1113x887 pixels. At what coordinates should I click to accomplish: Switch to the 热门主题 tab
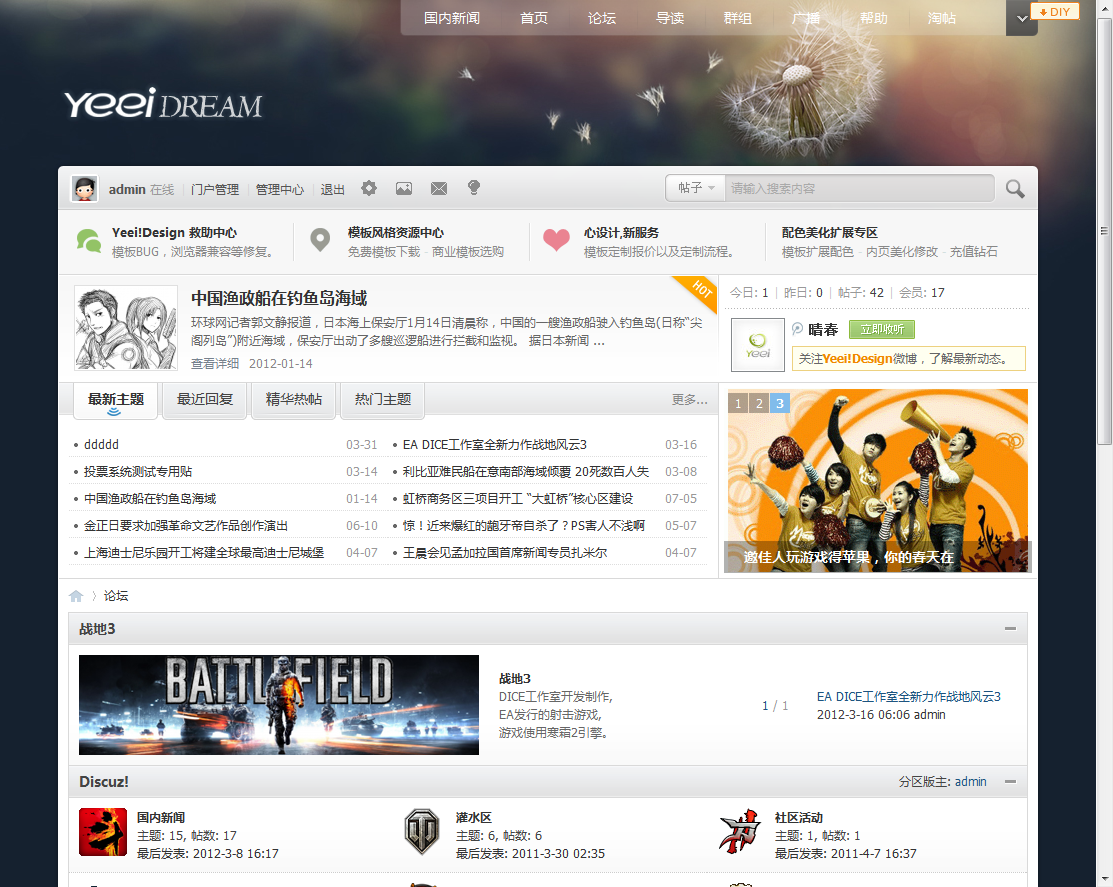pos(383,400)
